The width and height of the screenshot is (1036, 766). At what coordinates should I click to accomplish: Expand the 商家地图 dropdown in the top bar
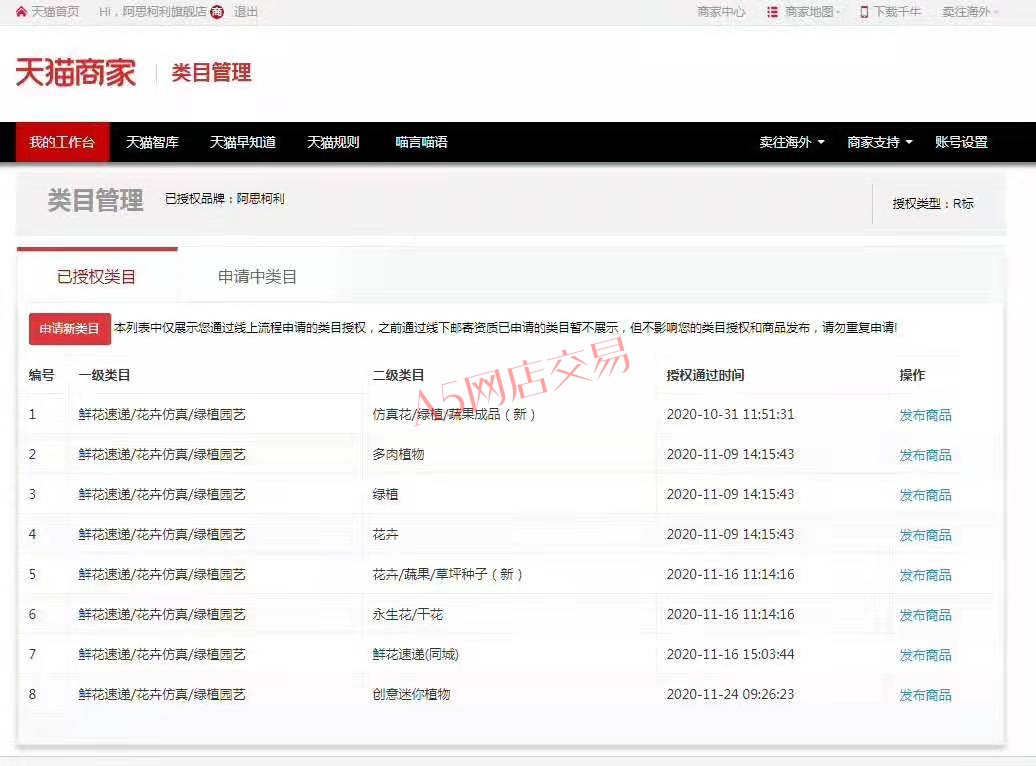[x=813, y=12]
